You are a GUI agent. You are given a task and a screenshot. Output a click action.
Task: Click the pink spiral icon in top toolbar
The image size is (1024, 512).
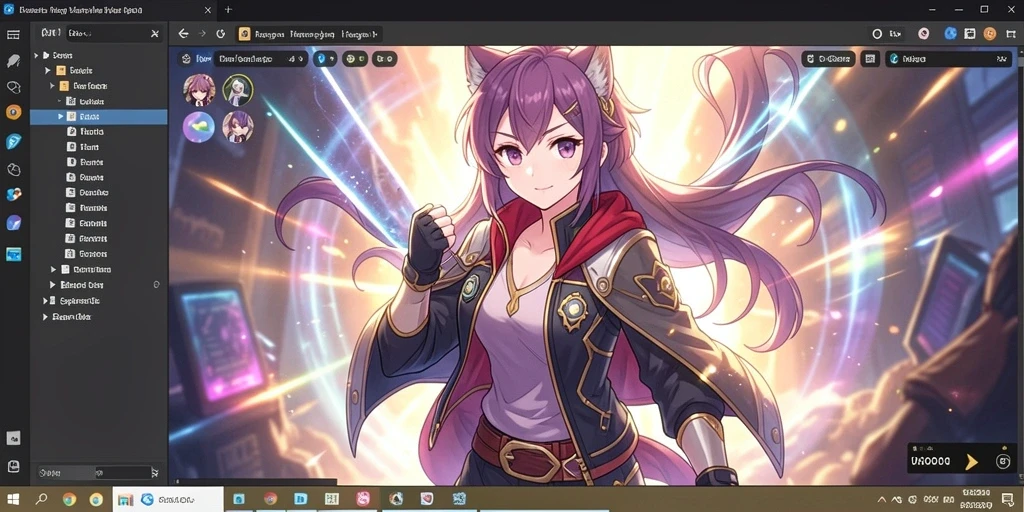[923, 34]
